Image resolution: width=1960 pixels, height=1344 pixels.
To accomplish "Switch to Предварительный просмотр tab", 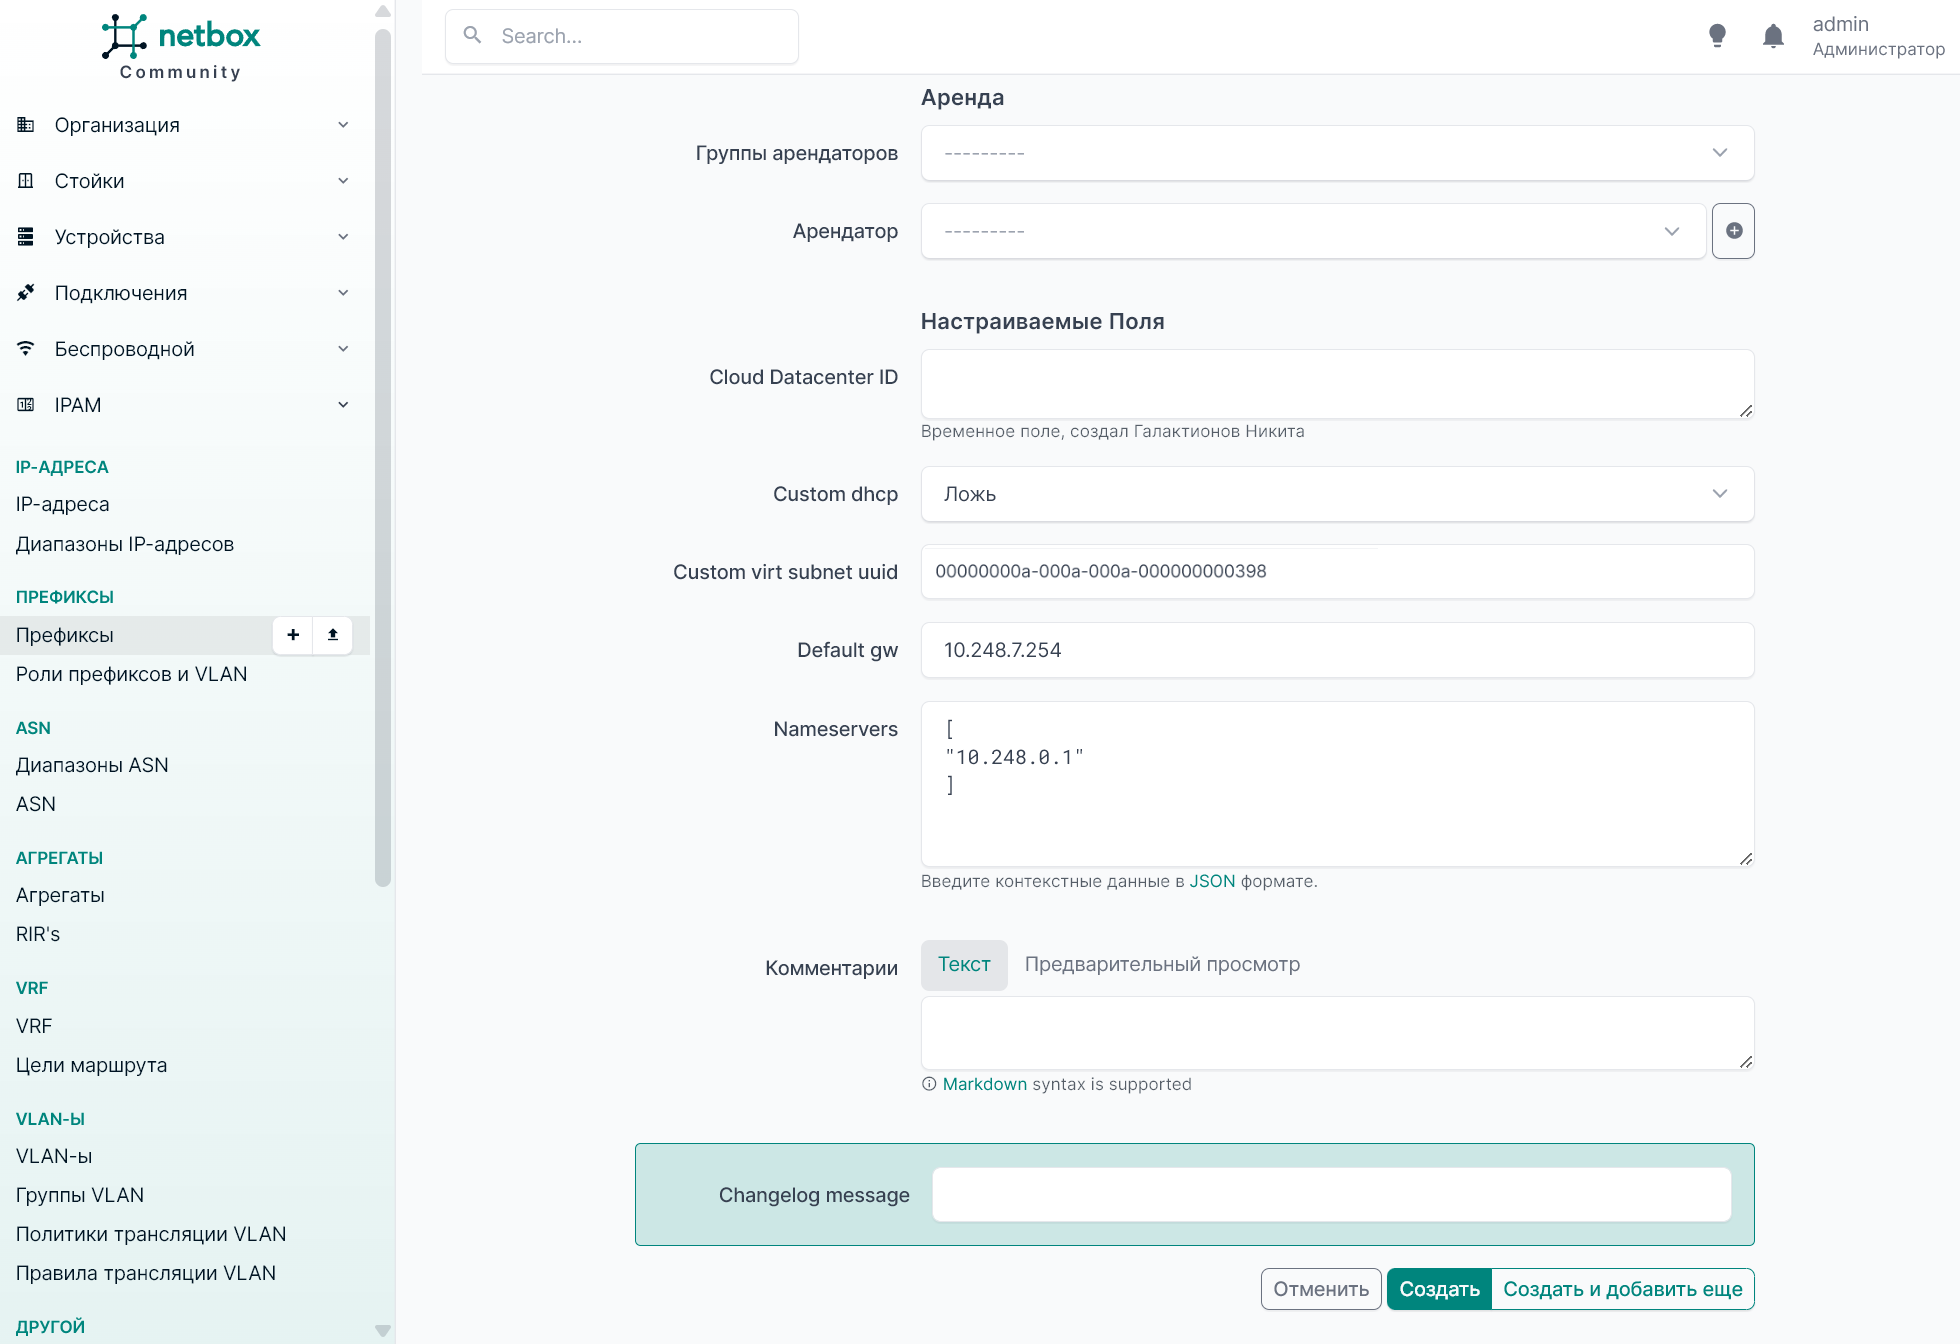I will click(x=1162, y=965).
